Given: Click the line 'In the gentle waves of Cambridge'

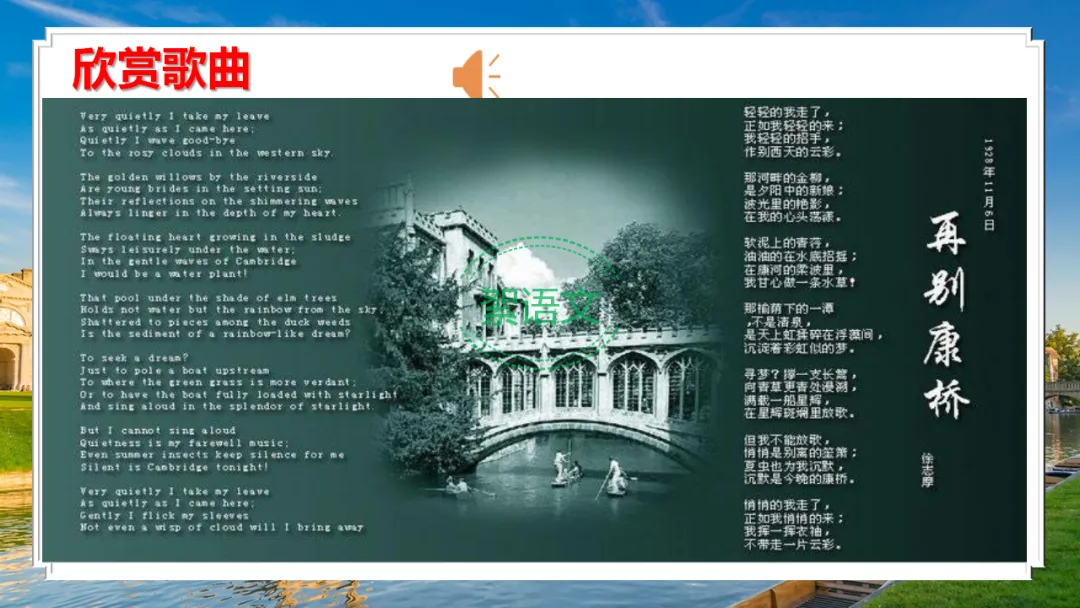Looking at the screenshot, I should [188, 261].
